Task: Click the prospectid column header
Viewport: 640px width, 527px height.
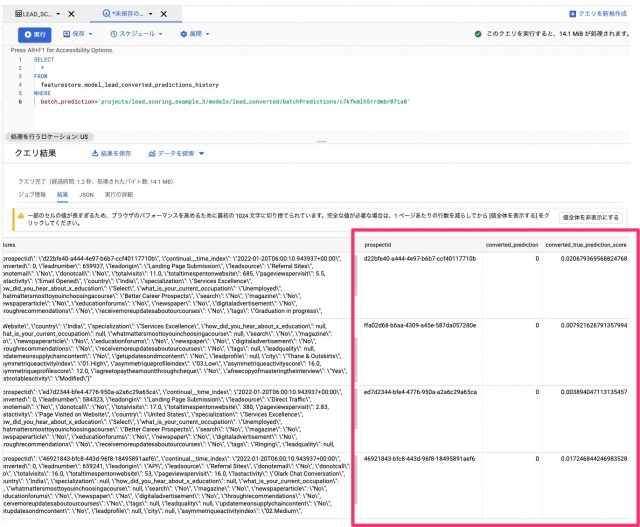Action: tap(378, 245)
